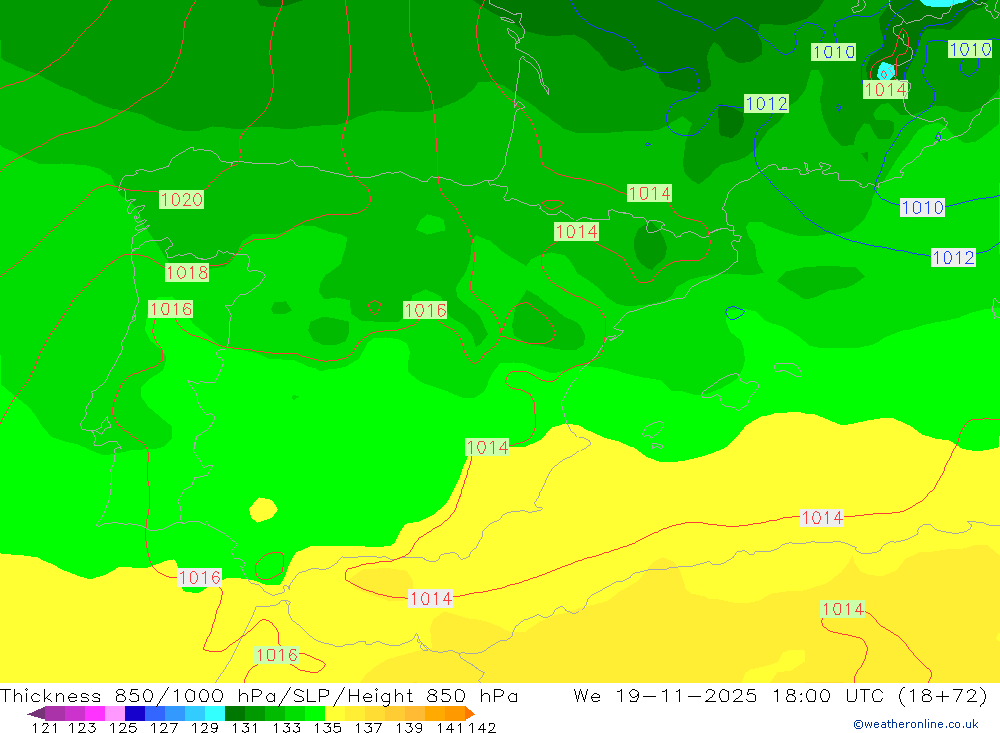Click legend value 141
1000x733 pixels.
pos(449,727)
